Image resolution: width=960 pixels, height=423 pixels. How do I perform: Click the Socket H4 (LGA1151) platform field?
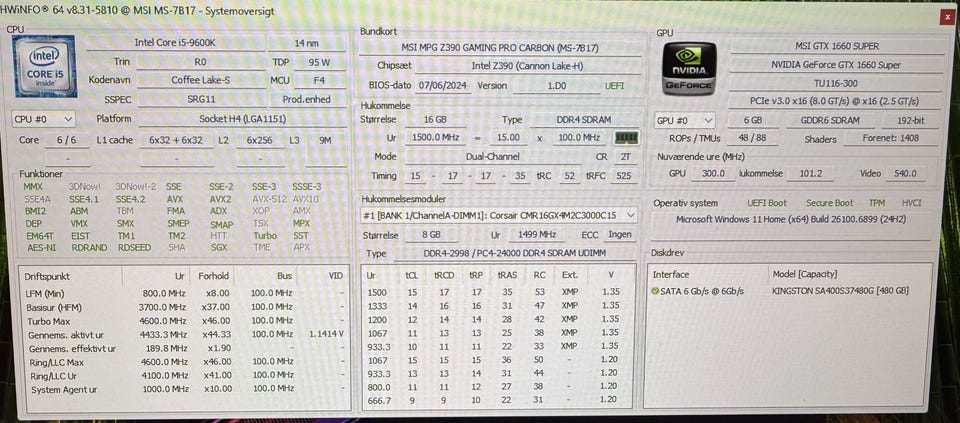(242, 119)
